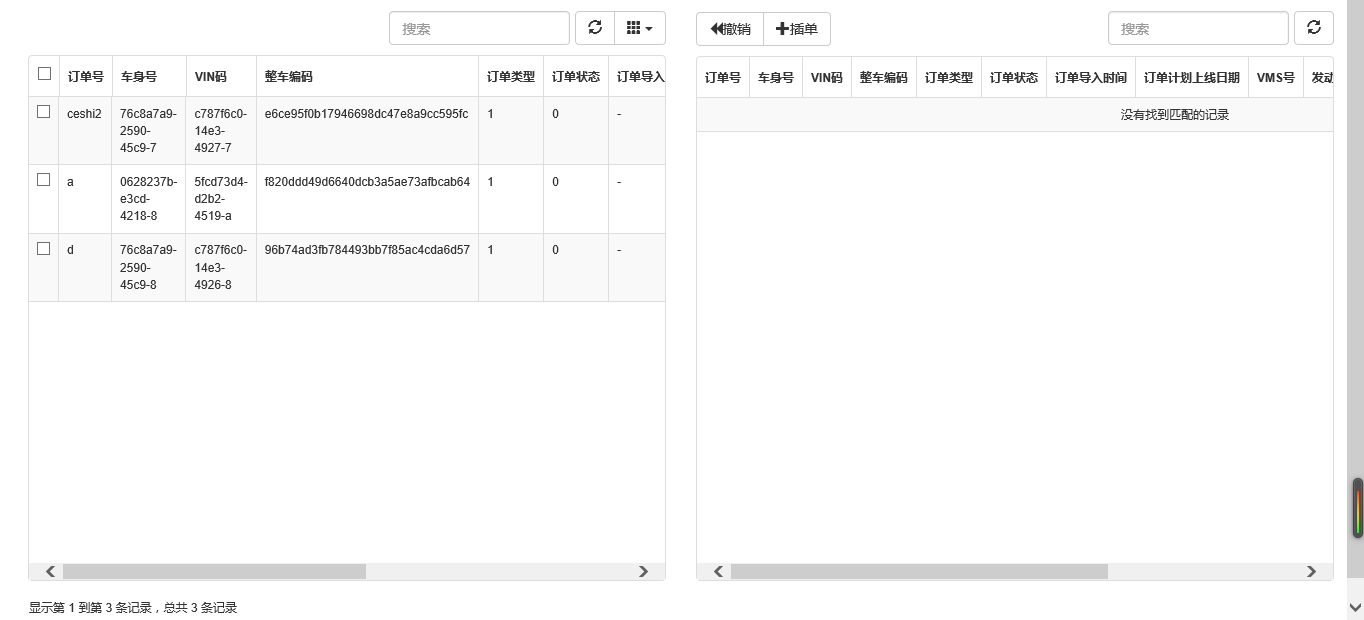
Task: Toggle the select-all checkbox in left table header
Action: click(x=44, y=74)
